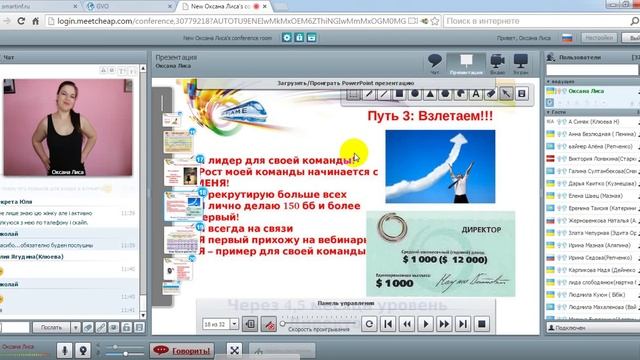640x360 pixels.
Task: Select the filled rectangle tool
Action: (x=399, y=94)
